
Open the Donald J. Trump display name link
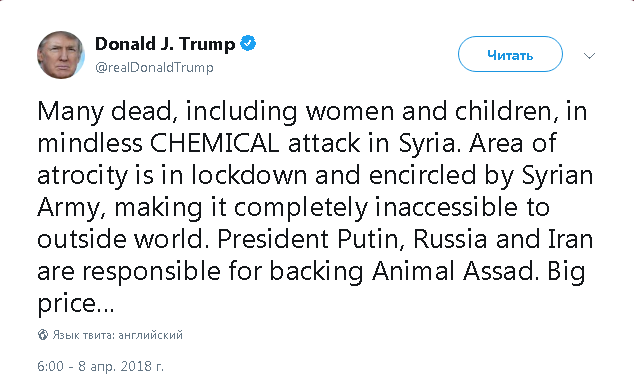165,44
